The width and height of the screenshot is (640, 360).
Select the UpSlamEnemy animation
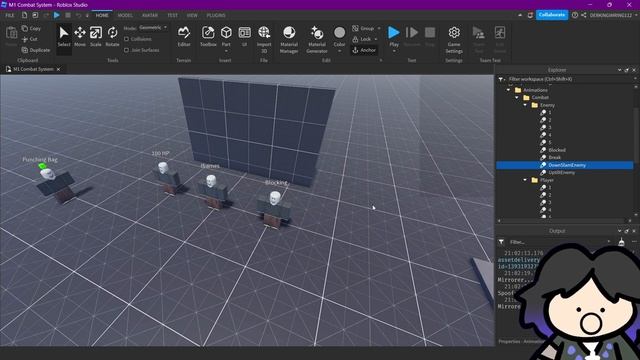pyautogui.click(x=561, y=173)
